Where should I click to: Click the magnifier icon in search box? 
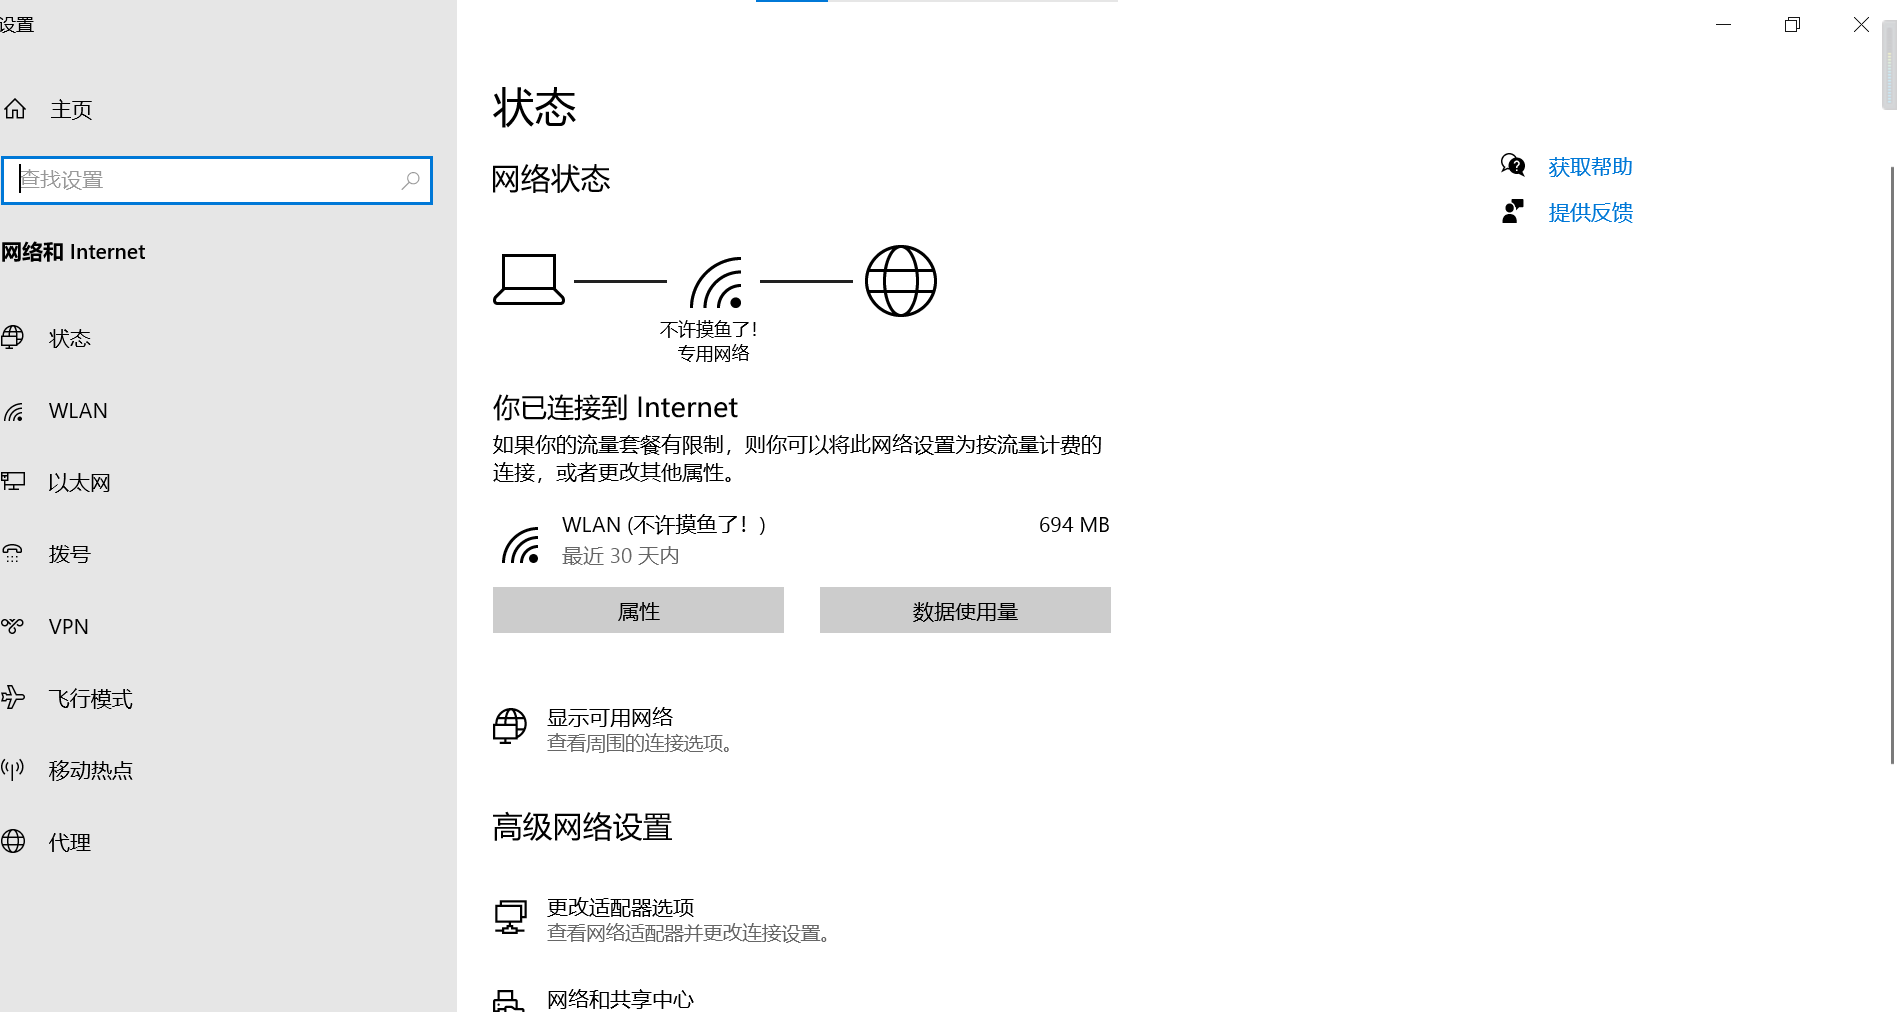point(410,180)
